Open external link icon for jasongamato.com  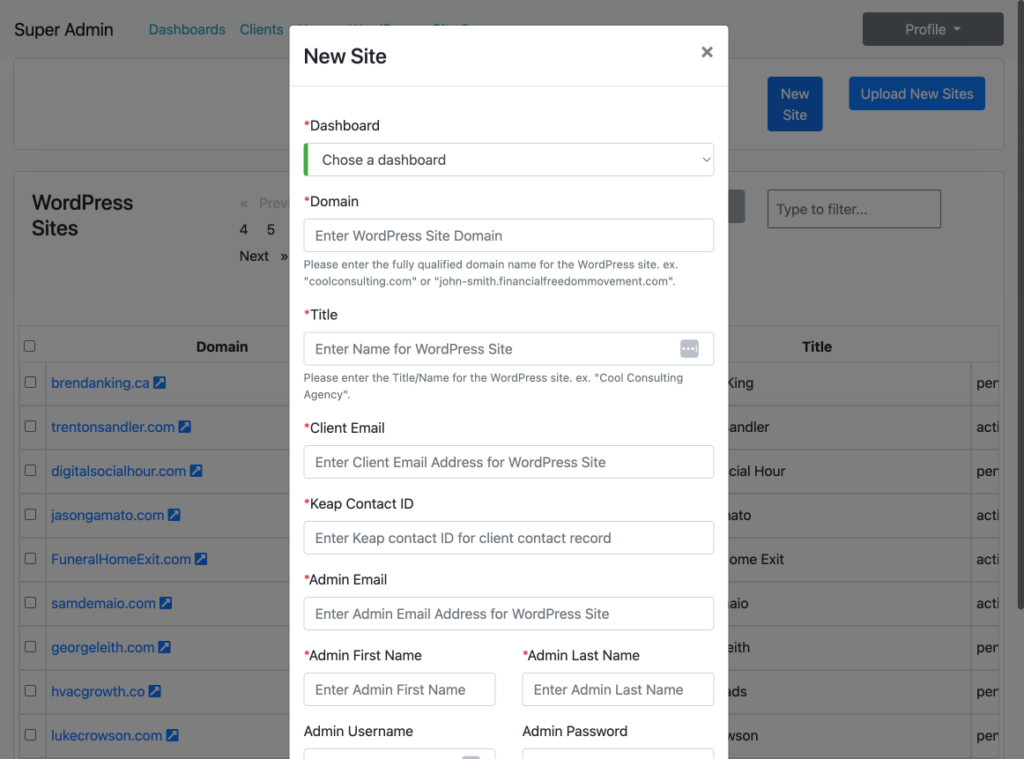click(174, 515)
